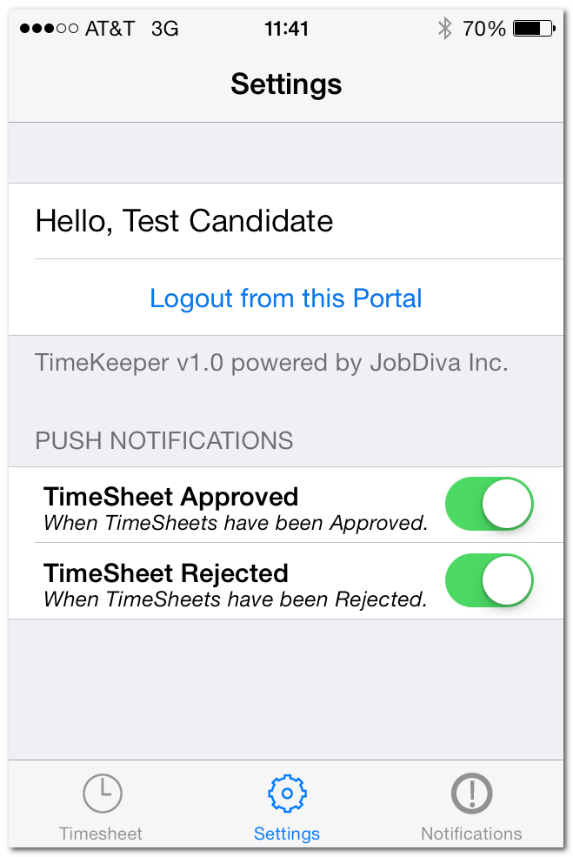Disable TimeSheet Approved notifications switch

tap(489, 504)
